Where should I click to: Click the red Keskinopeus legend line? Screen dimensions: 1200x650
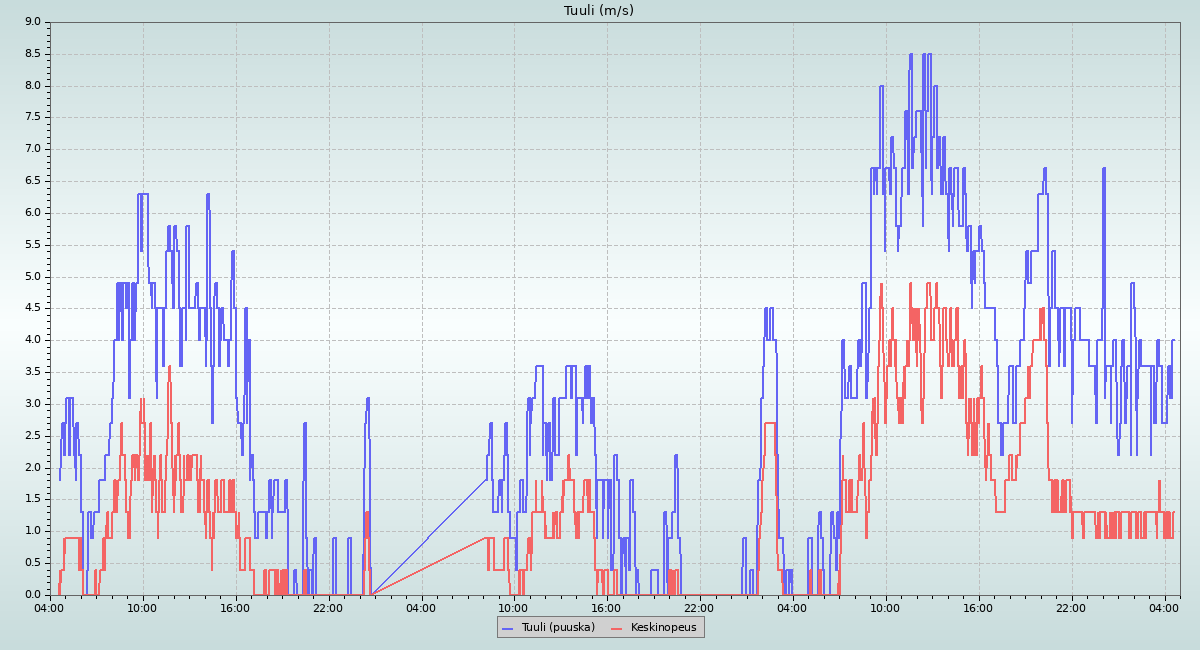[616, 627]
